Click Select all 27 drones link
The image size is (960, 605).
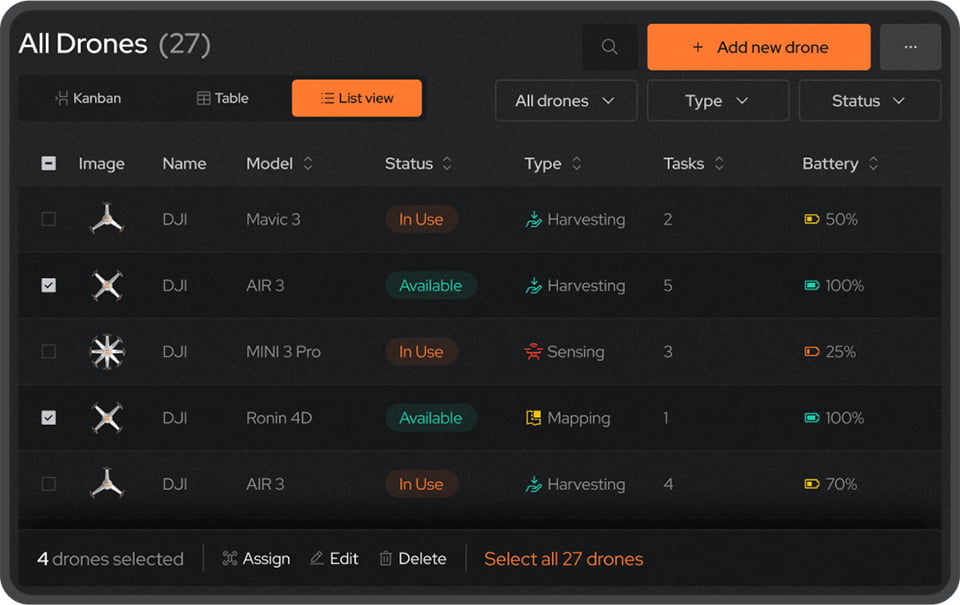(563, 558)
